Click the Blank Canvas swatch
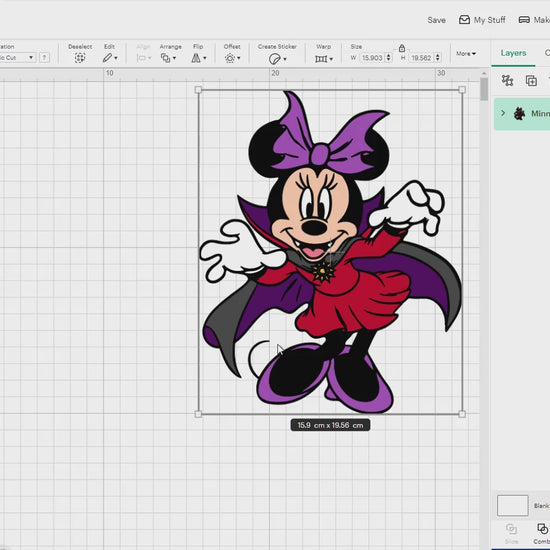The width and height of the screenshot is (550, 550). [512, 505]
